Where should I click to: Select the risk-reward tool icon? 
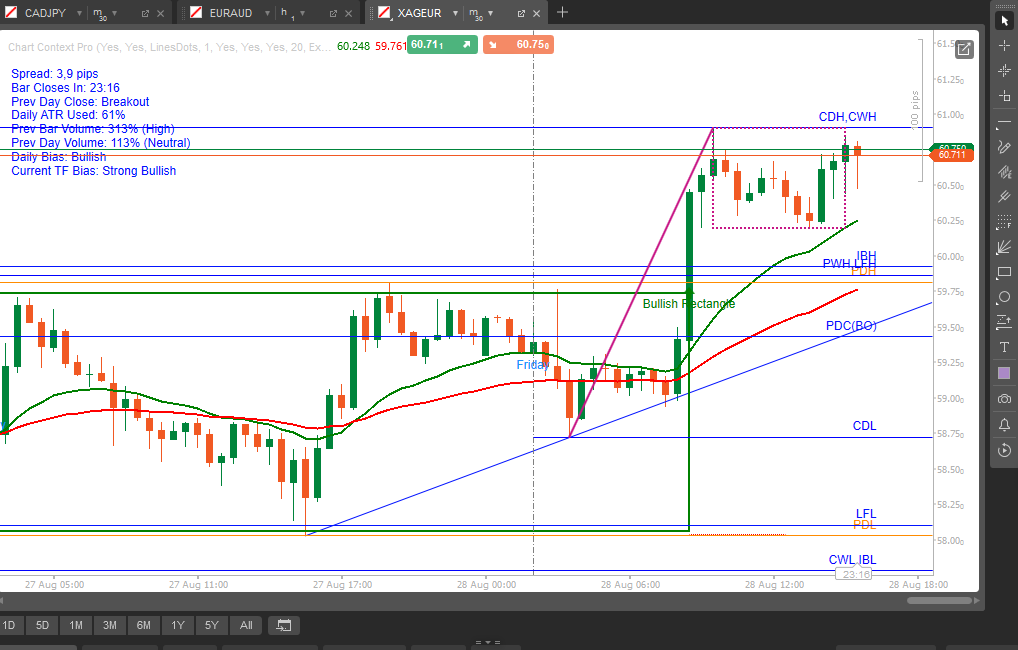click(1004, 322)
